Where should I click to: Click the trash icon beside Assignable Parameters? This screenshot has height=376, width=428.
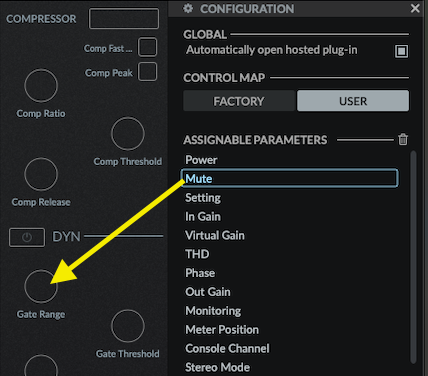[x=403, y=139]
